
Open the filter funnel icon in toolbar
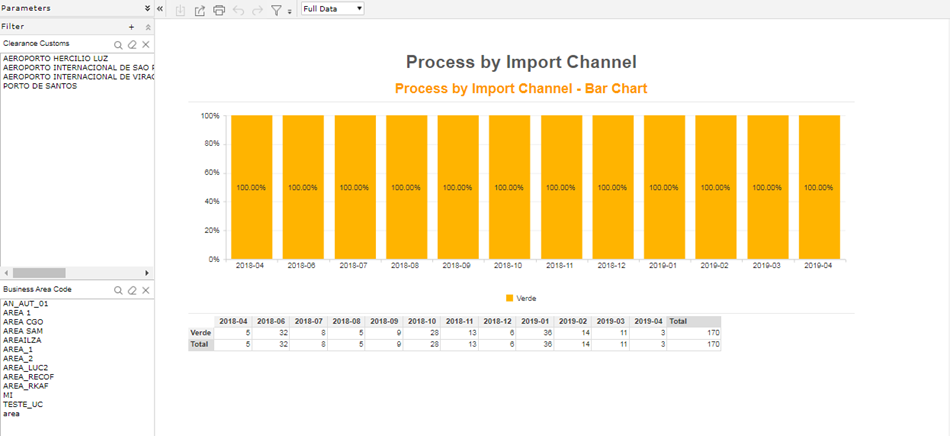(276, 10)
